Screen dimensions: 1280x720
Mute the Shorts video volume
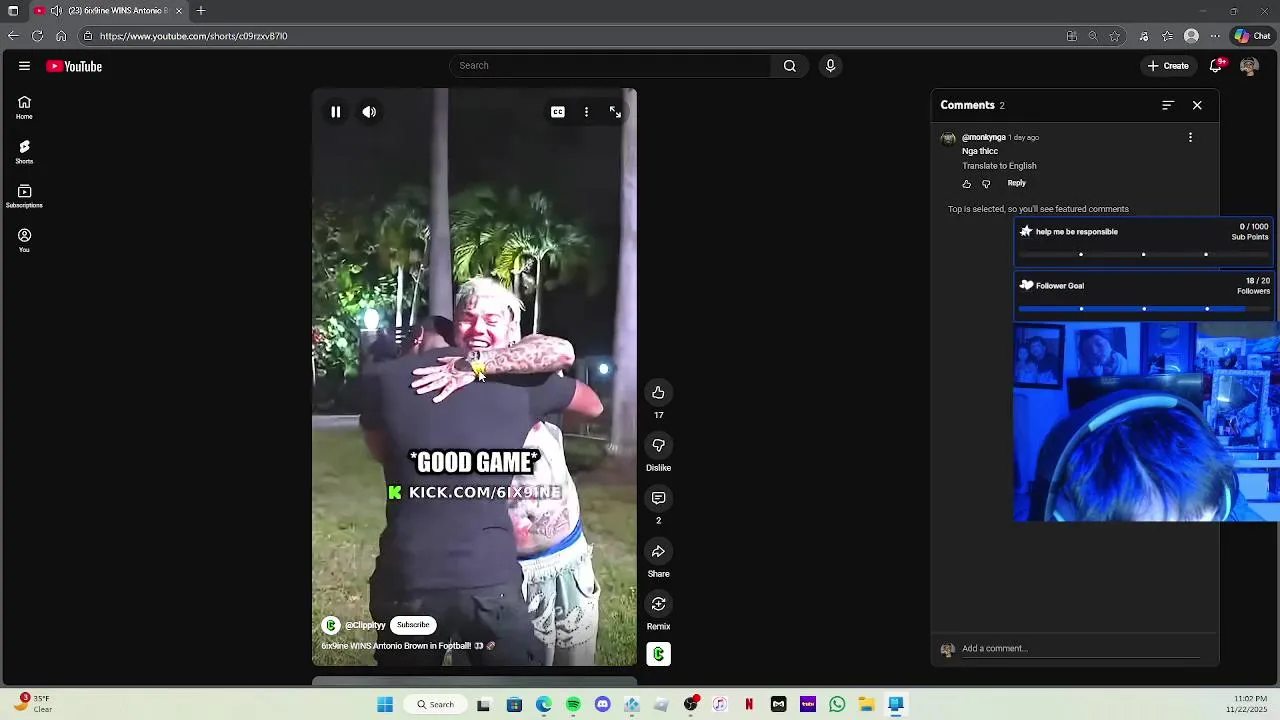369,112
